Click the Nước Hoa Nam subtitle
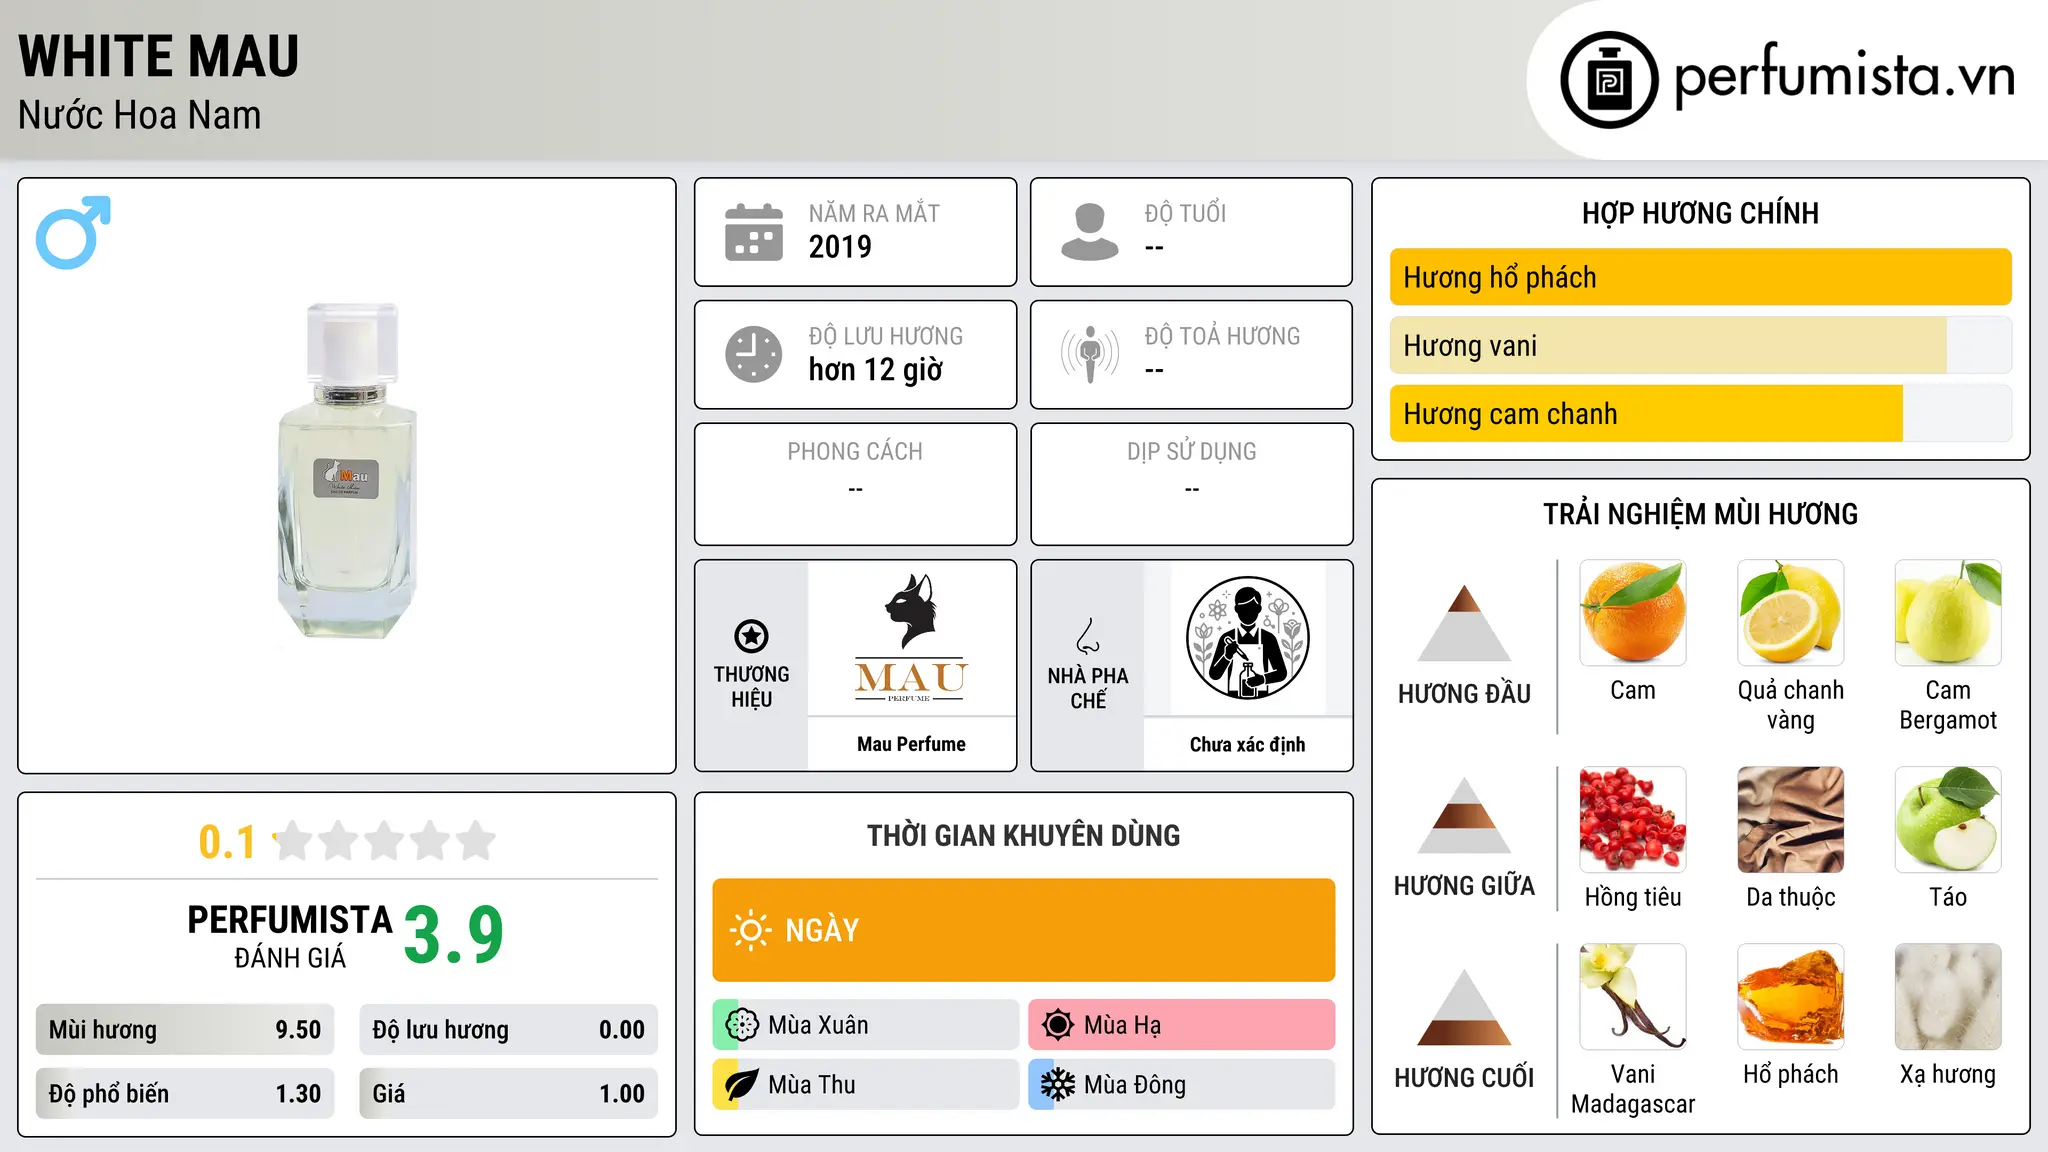 pos(140,115)
